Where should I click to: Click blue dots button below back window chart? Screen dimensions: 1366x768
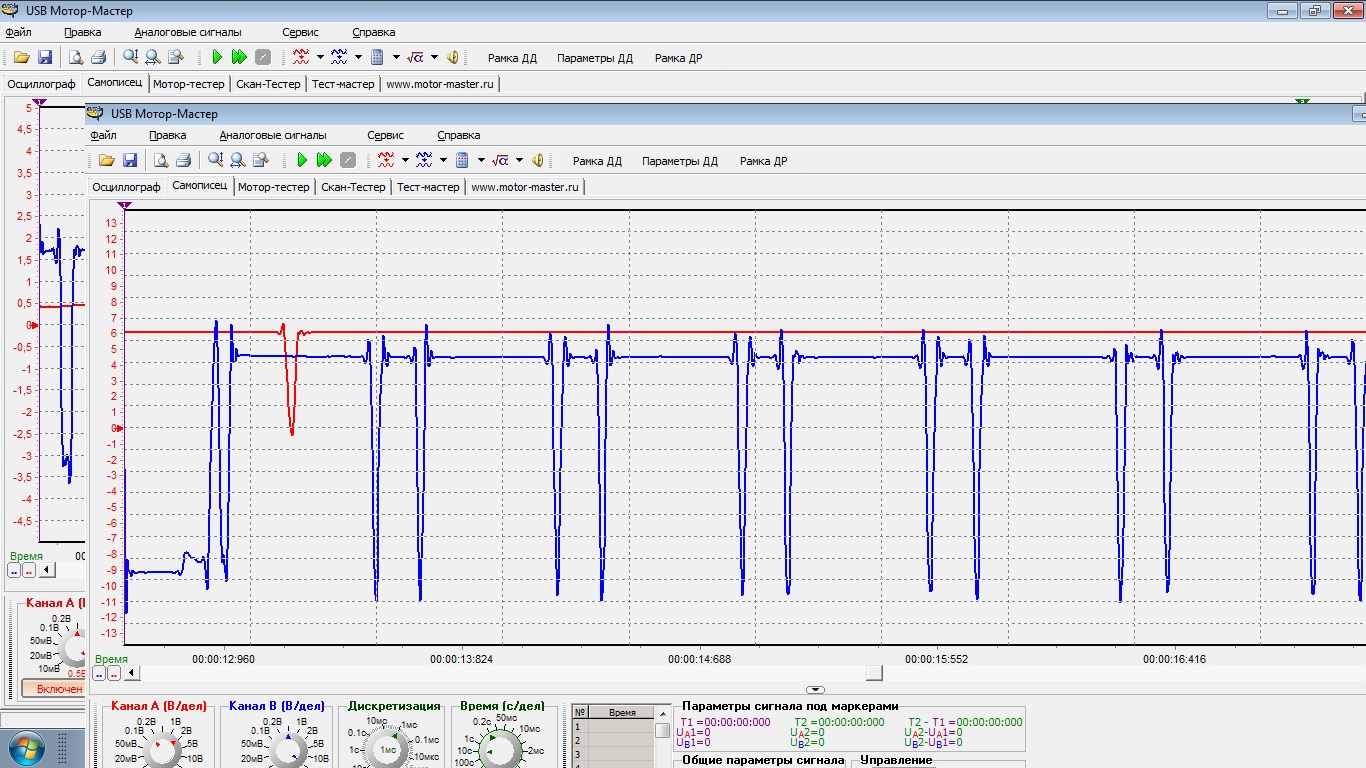(14, 570)
